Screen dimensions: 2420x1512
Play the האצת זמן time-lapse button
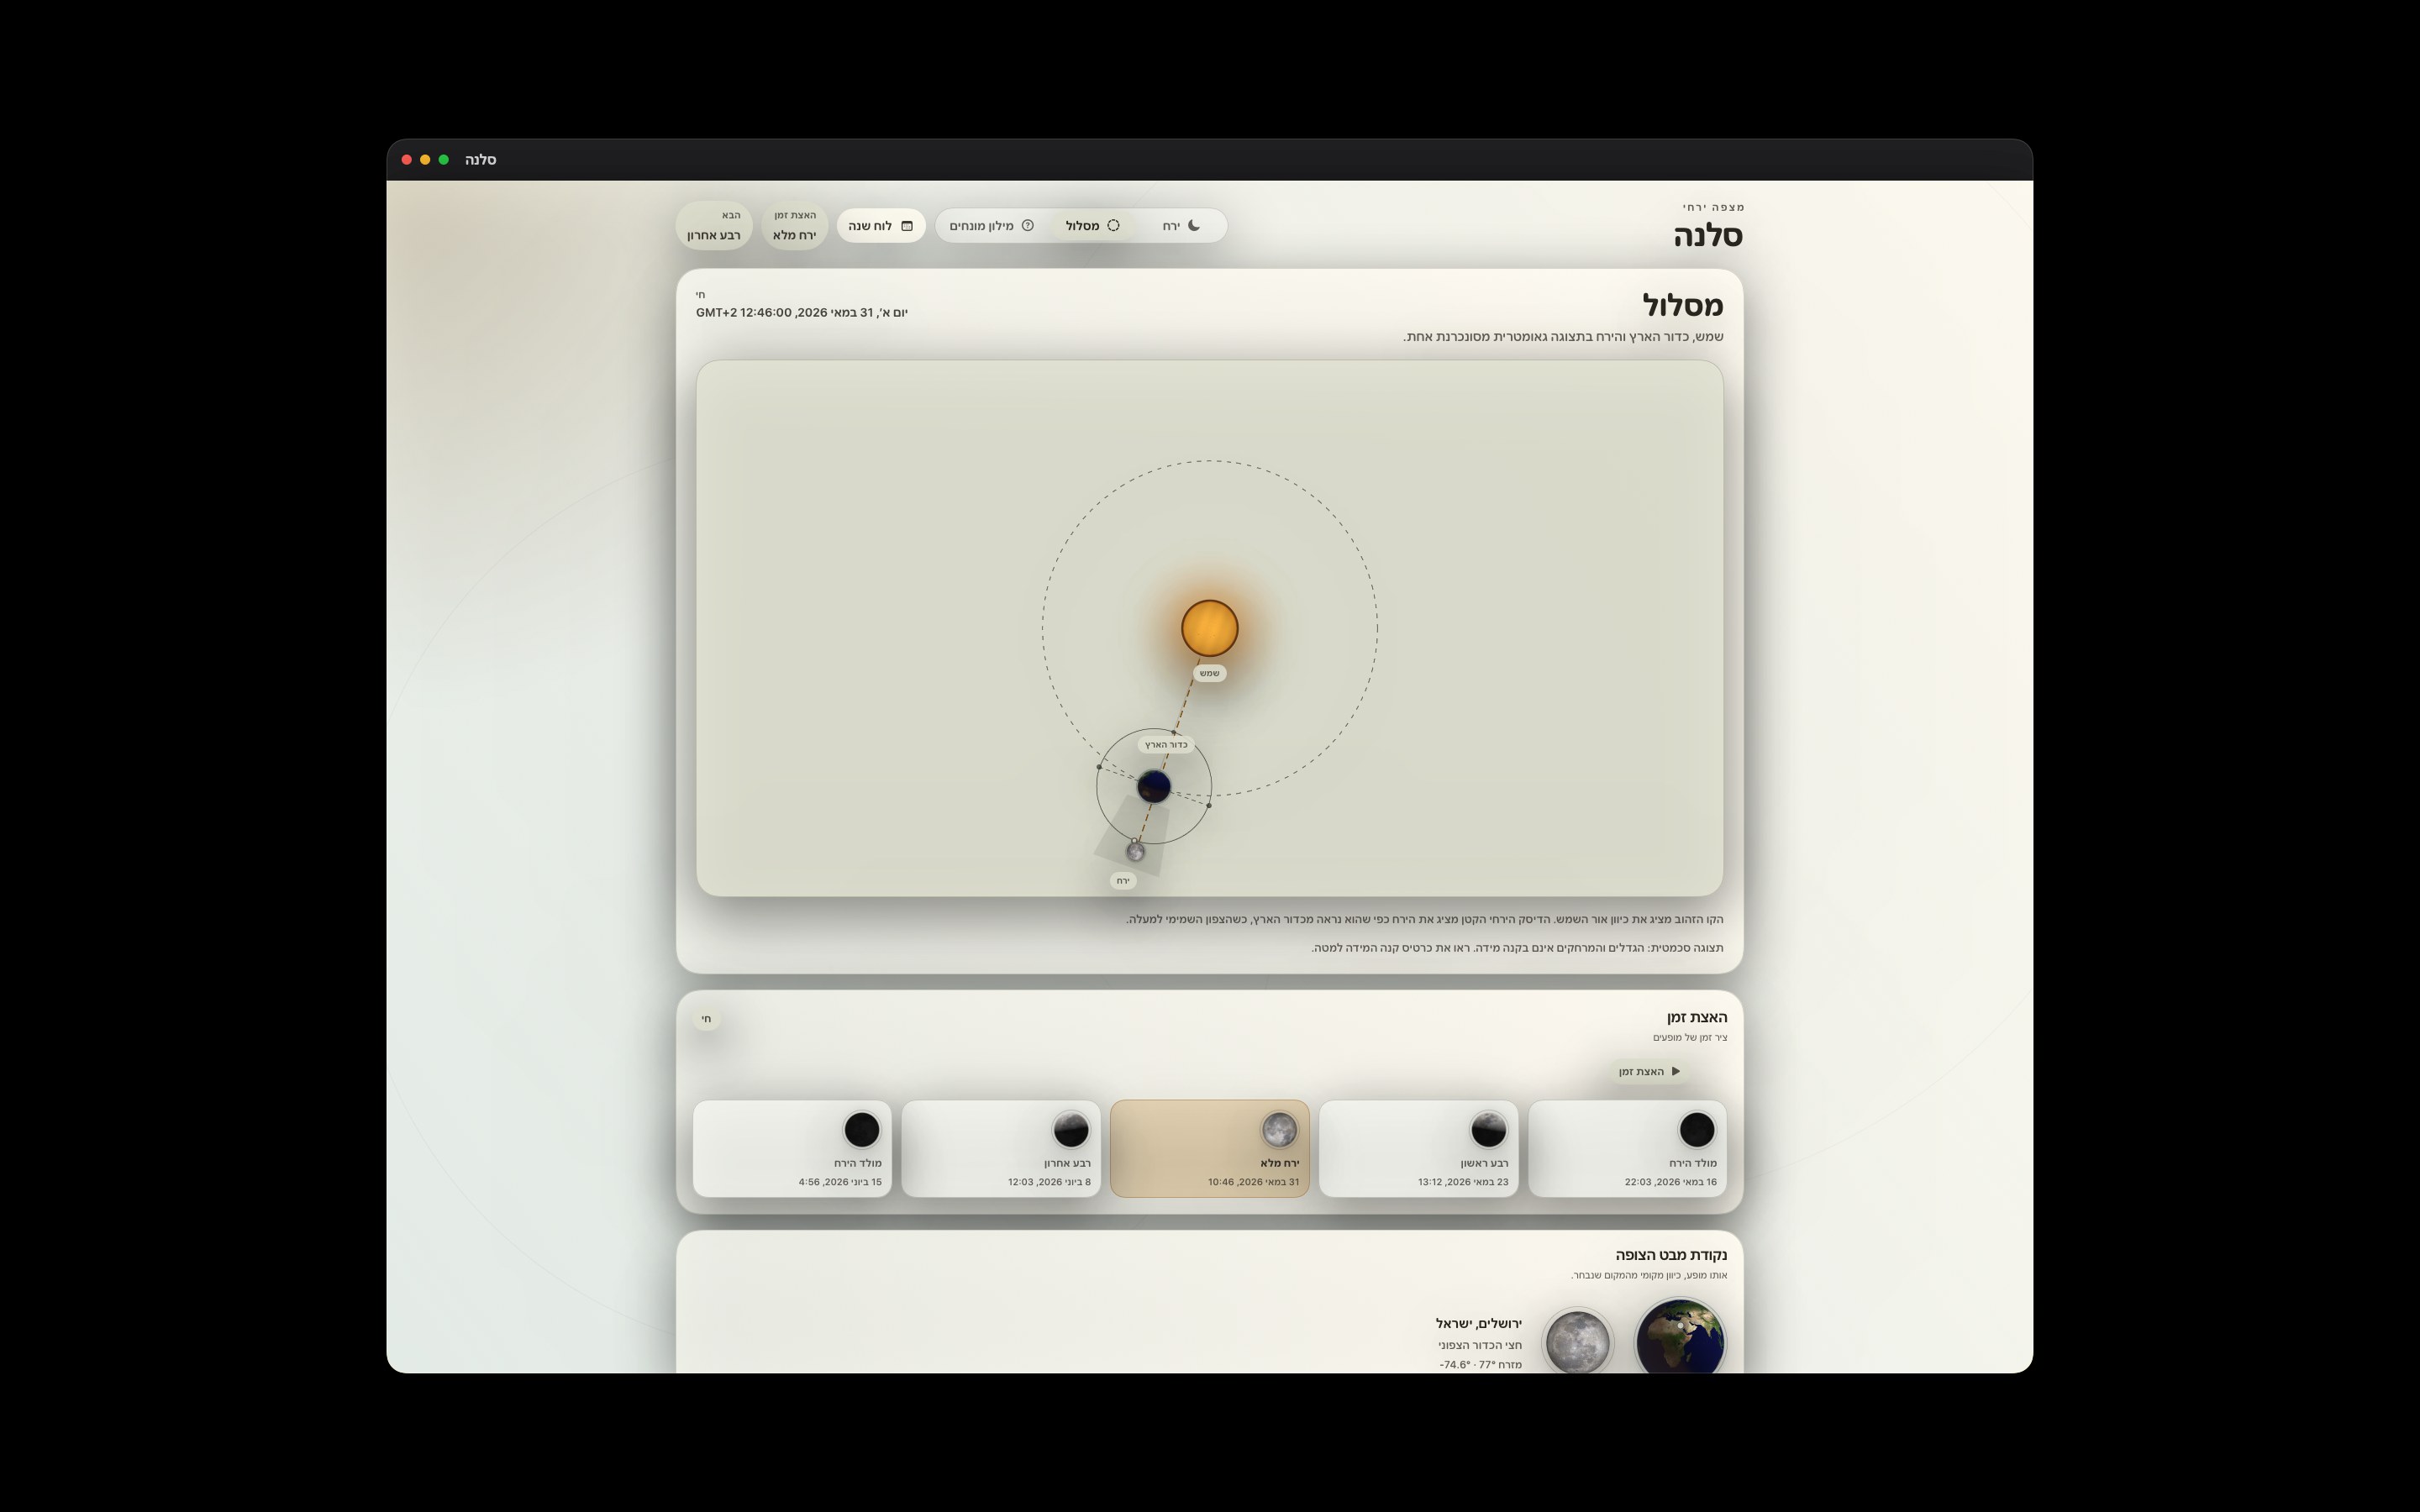click(1649, 1071)
